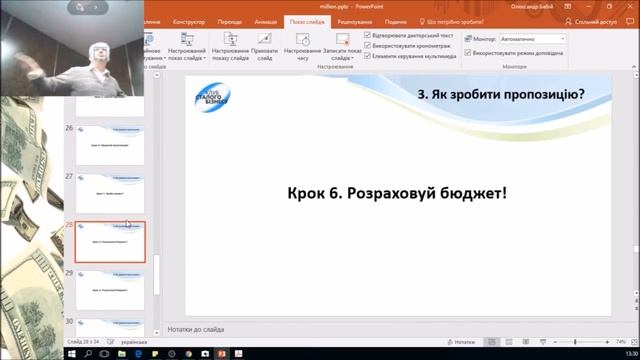Open the View (Подання) tab

point(396,22)
